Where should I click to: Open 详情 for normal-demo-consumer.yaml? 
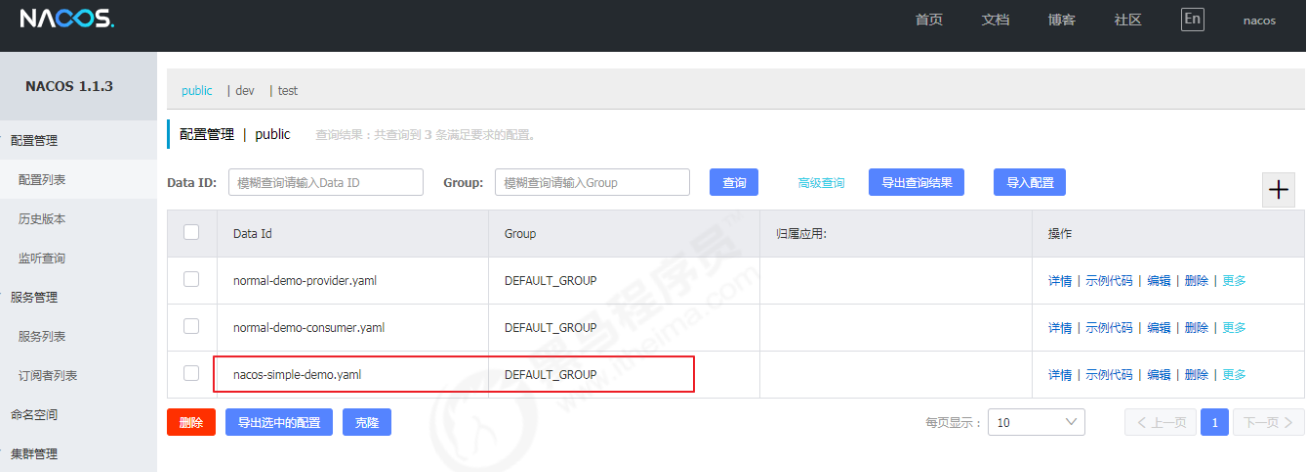(x=1060, y=328)
